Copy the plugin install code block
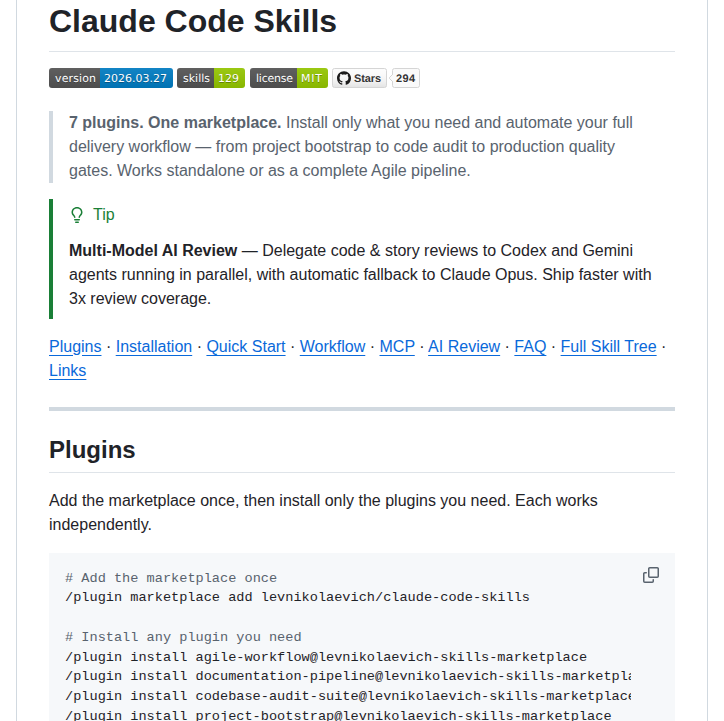724x721 pixels. click(x=651, y=575)
